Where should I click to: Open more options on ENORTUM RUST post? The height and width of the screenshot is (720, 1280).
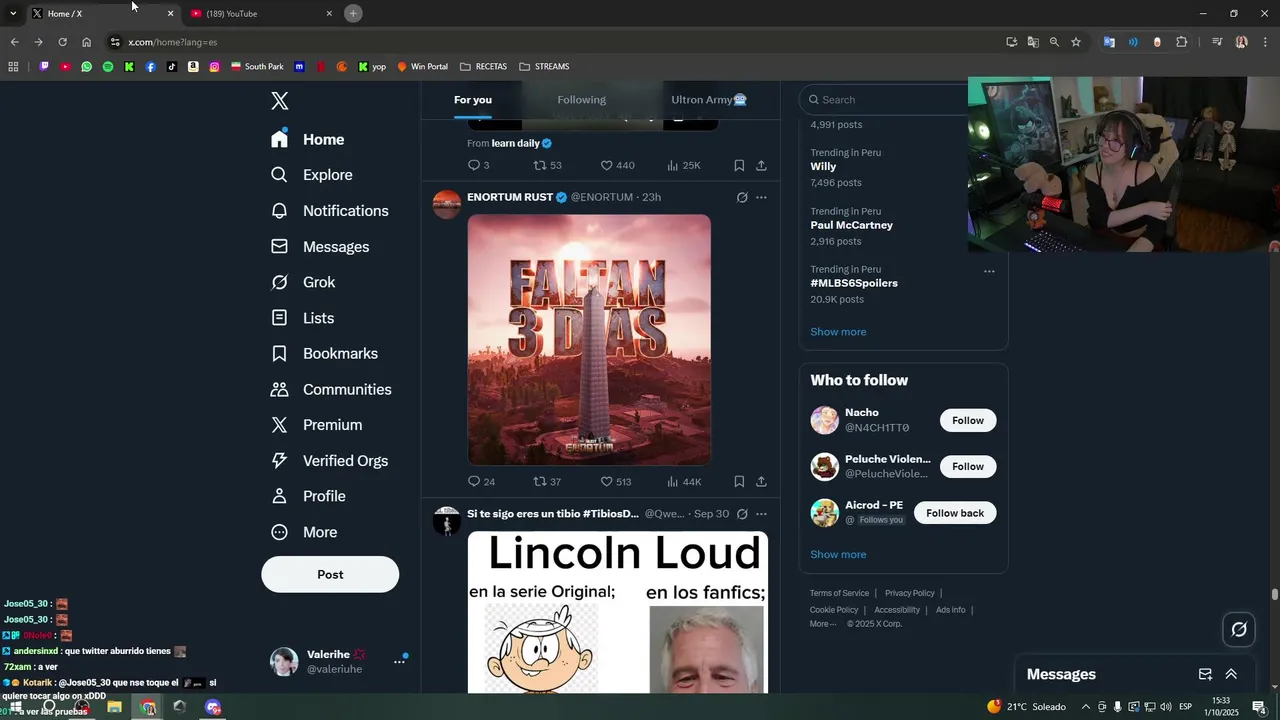coord(761,198)
